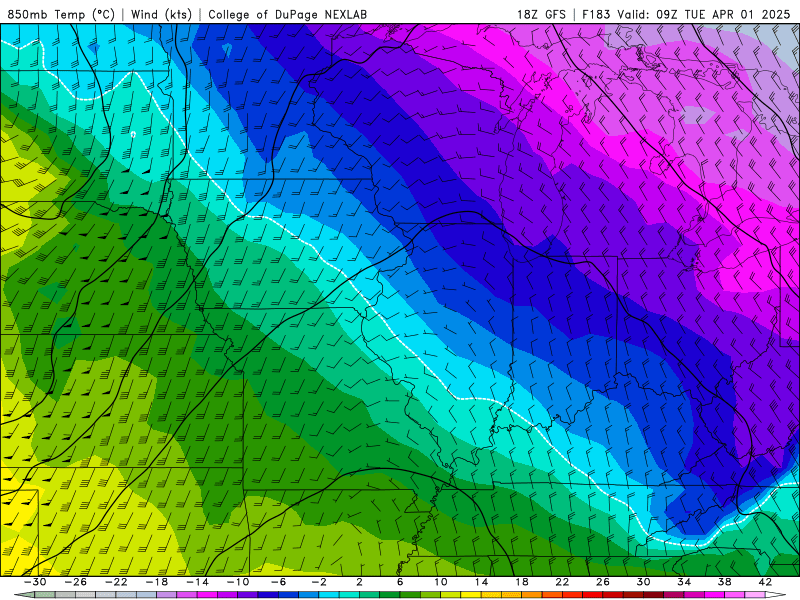Click the 26 color scale label
The image size is (800, 600).
[603, 582]
